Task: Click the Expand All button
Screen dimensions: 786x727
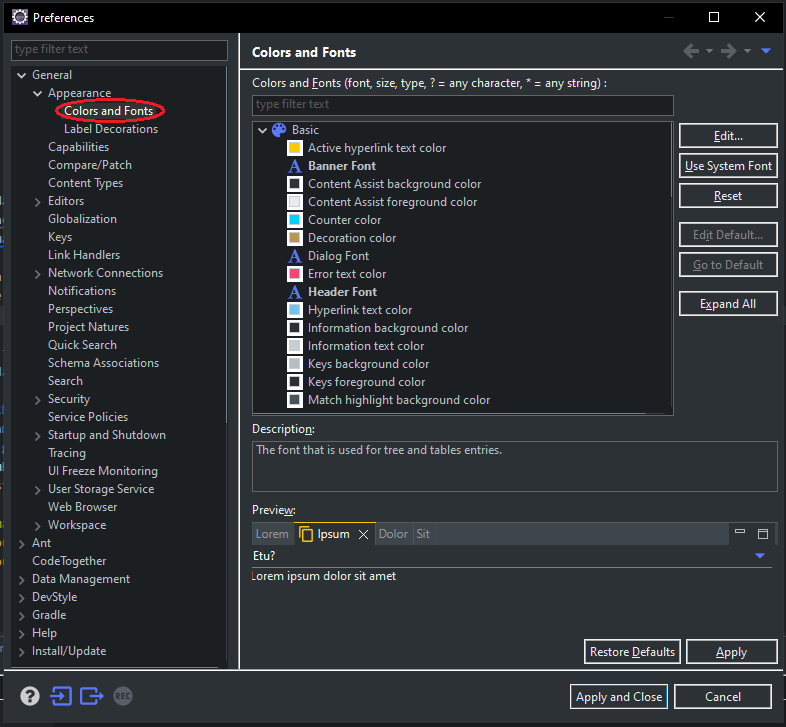Action: (x=727, y=304)
